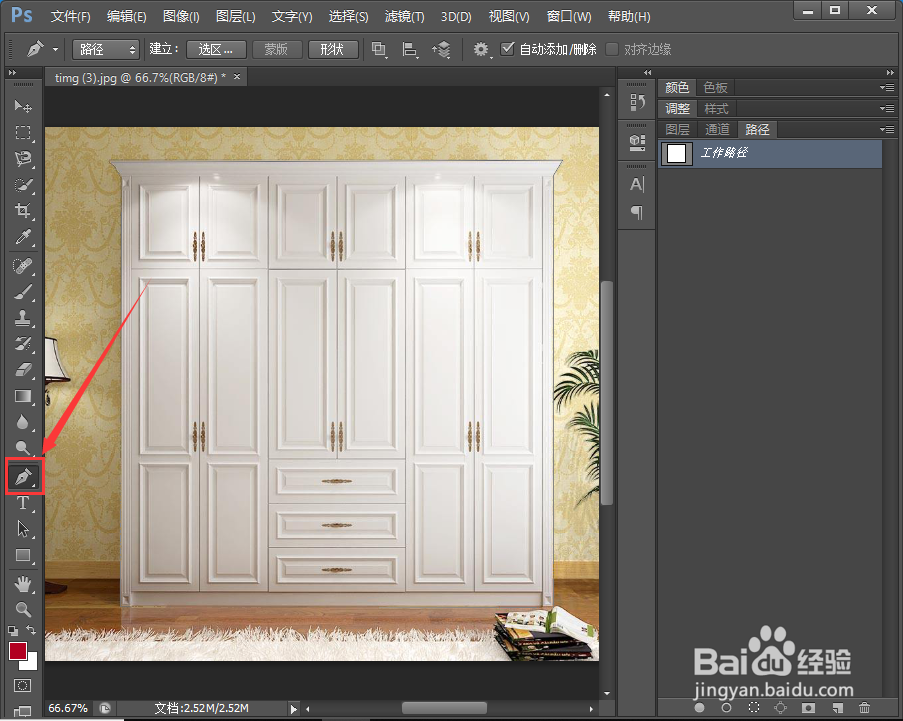Select the Blur tool

23,422
